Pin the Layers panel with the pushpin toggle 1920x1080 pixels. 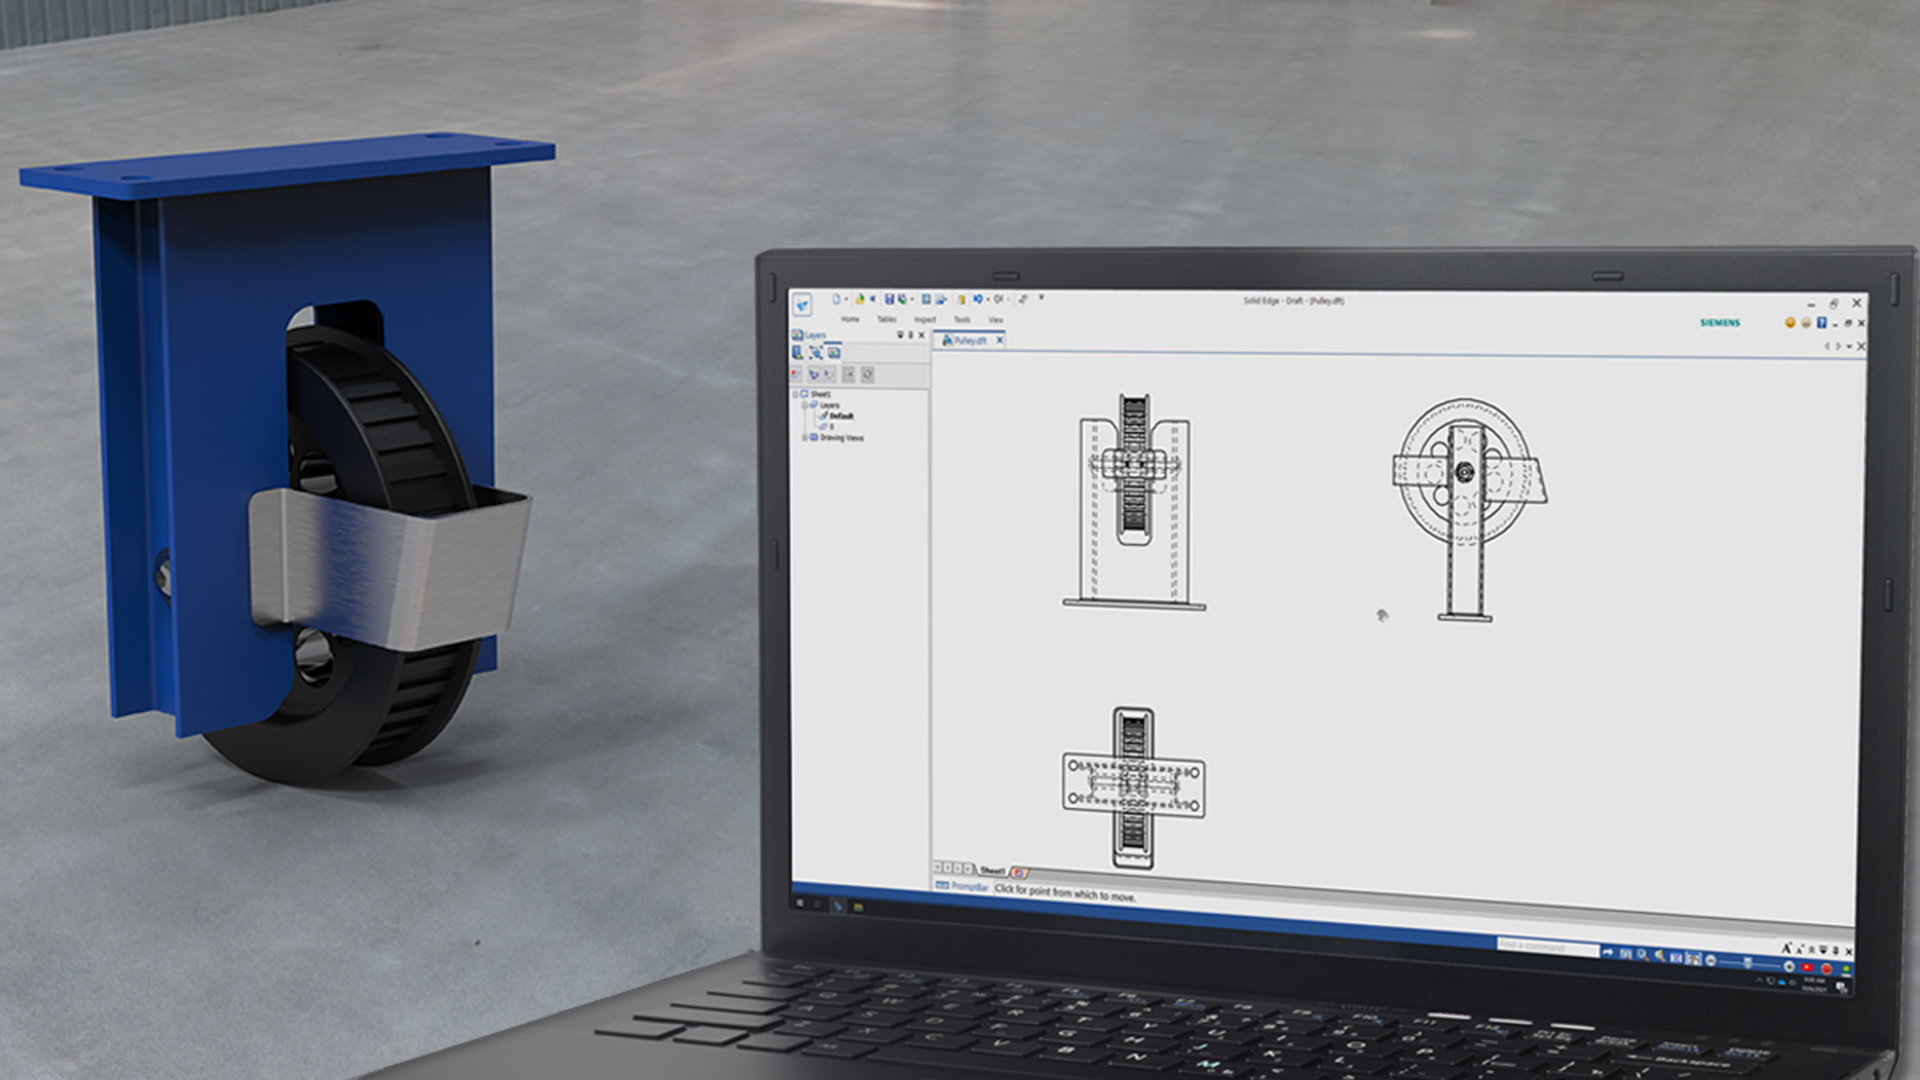[910, 335]
